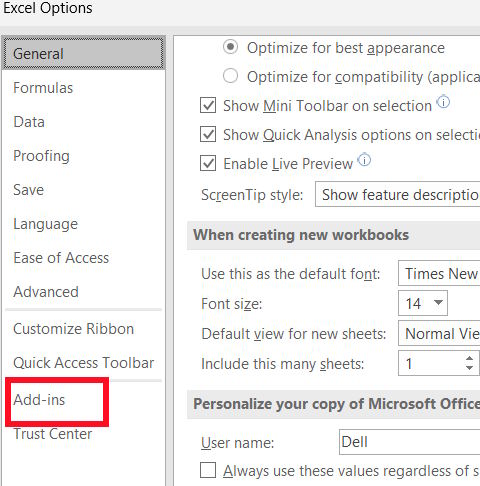Select Quick Access Toolbar category

click(84, 363)
